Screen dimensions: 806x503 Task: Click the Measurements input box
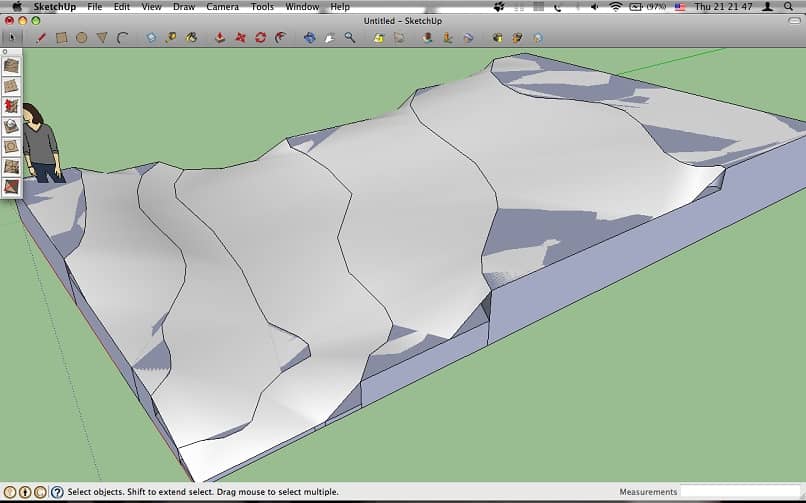(x=741, y=492)
